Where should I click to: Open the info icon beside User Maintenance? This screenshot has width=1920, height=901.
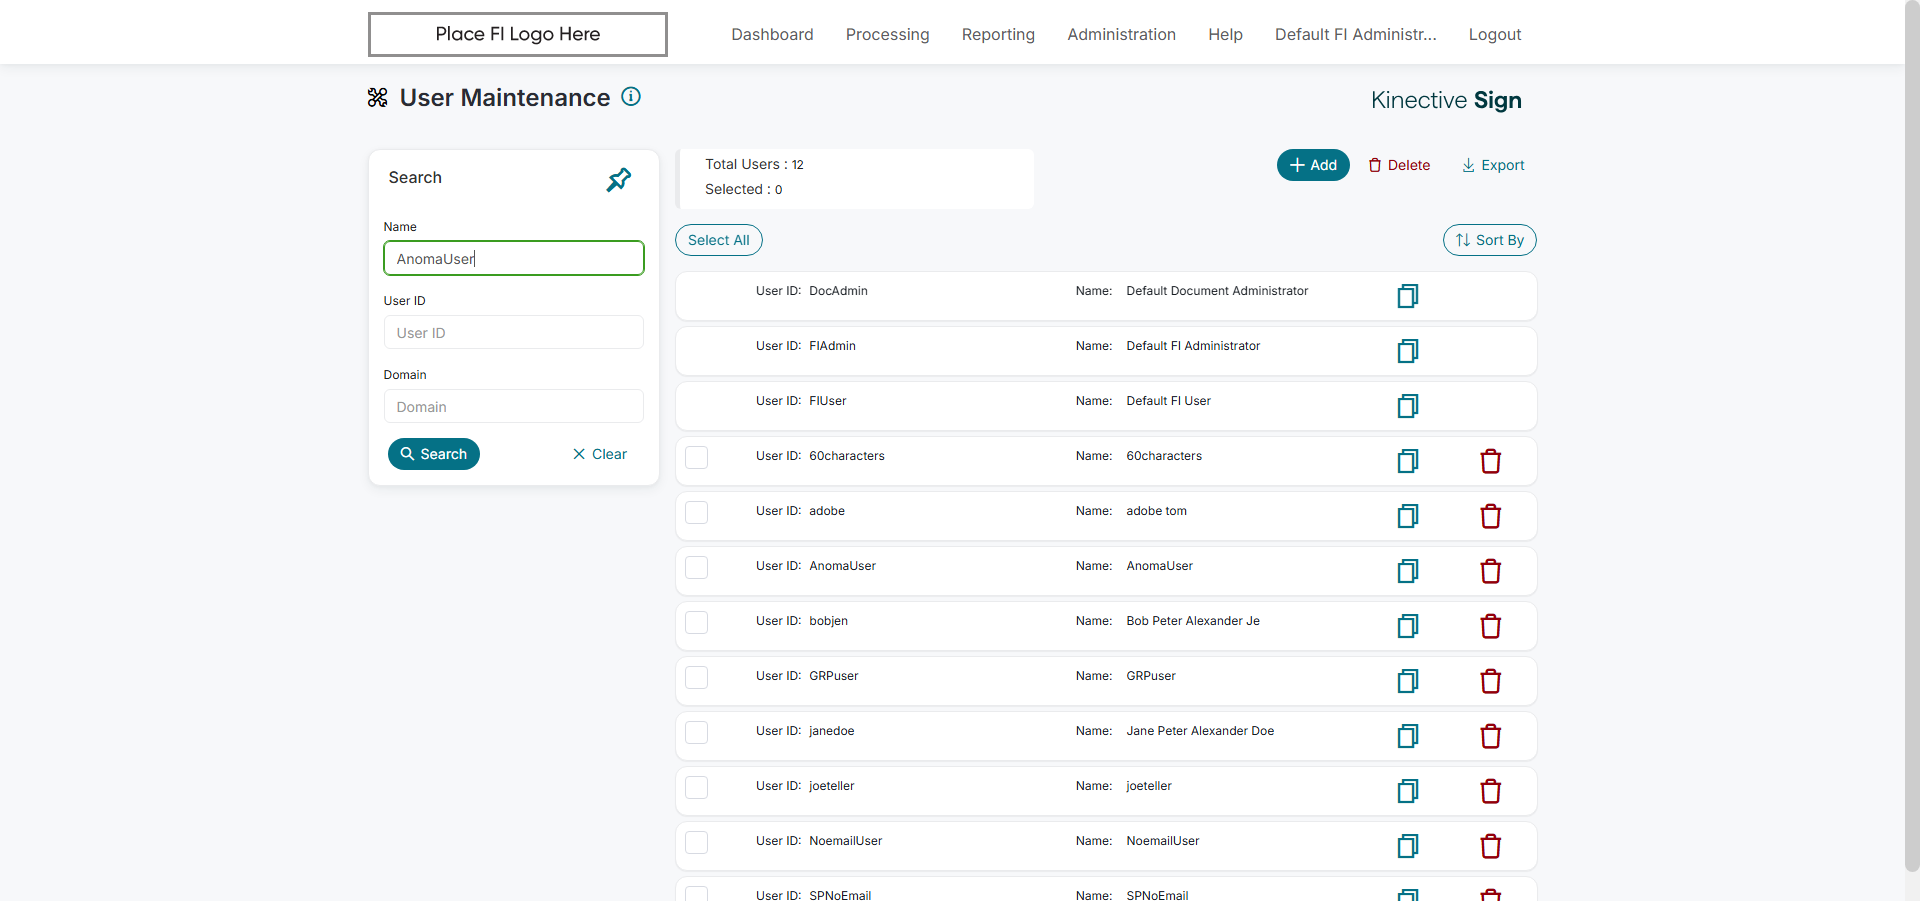631,97
